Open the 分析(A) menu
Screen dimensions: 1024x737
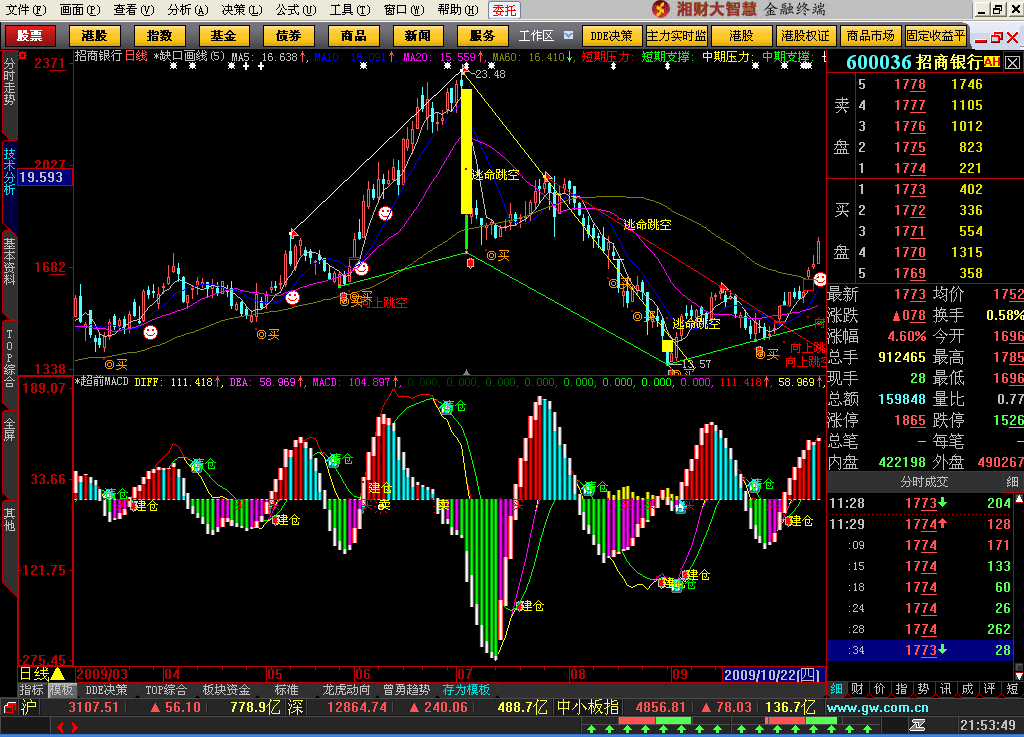[x=187, y=10]
